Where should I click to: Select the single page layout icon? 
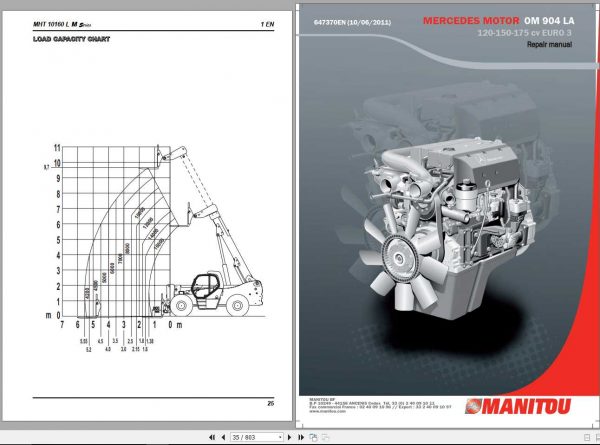(587, 437)
